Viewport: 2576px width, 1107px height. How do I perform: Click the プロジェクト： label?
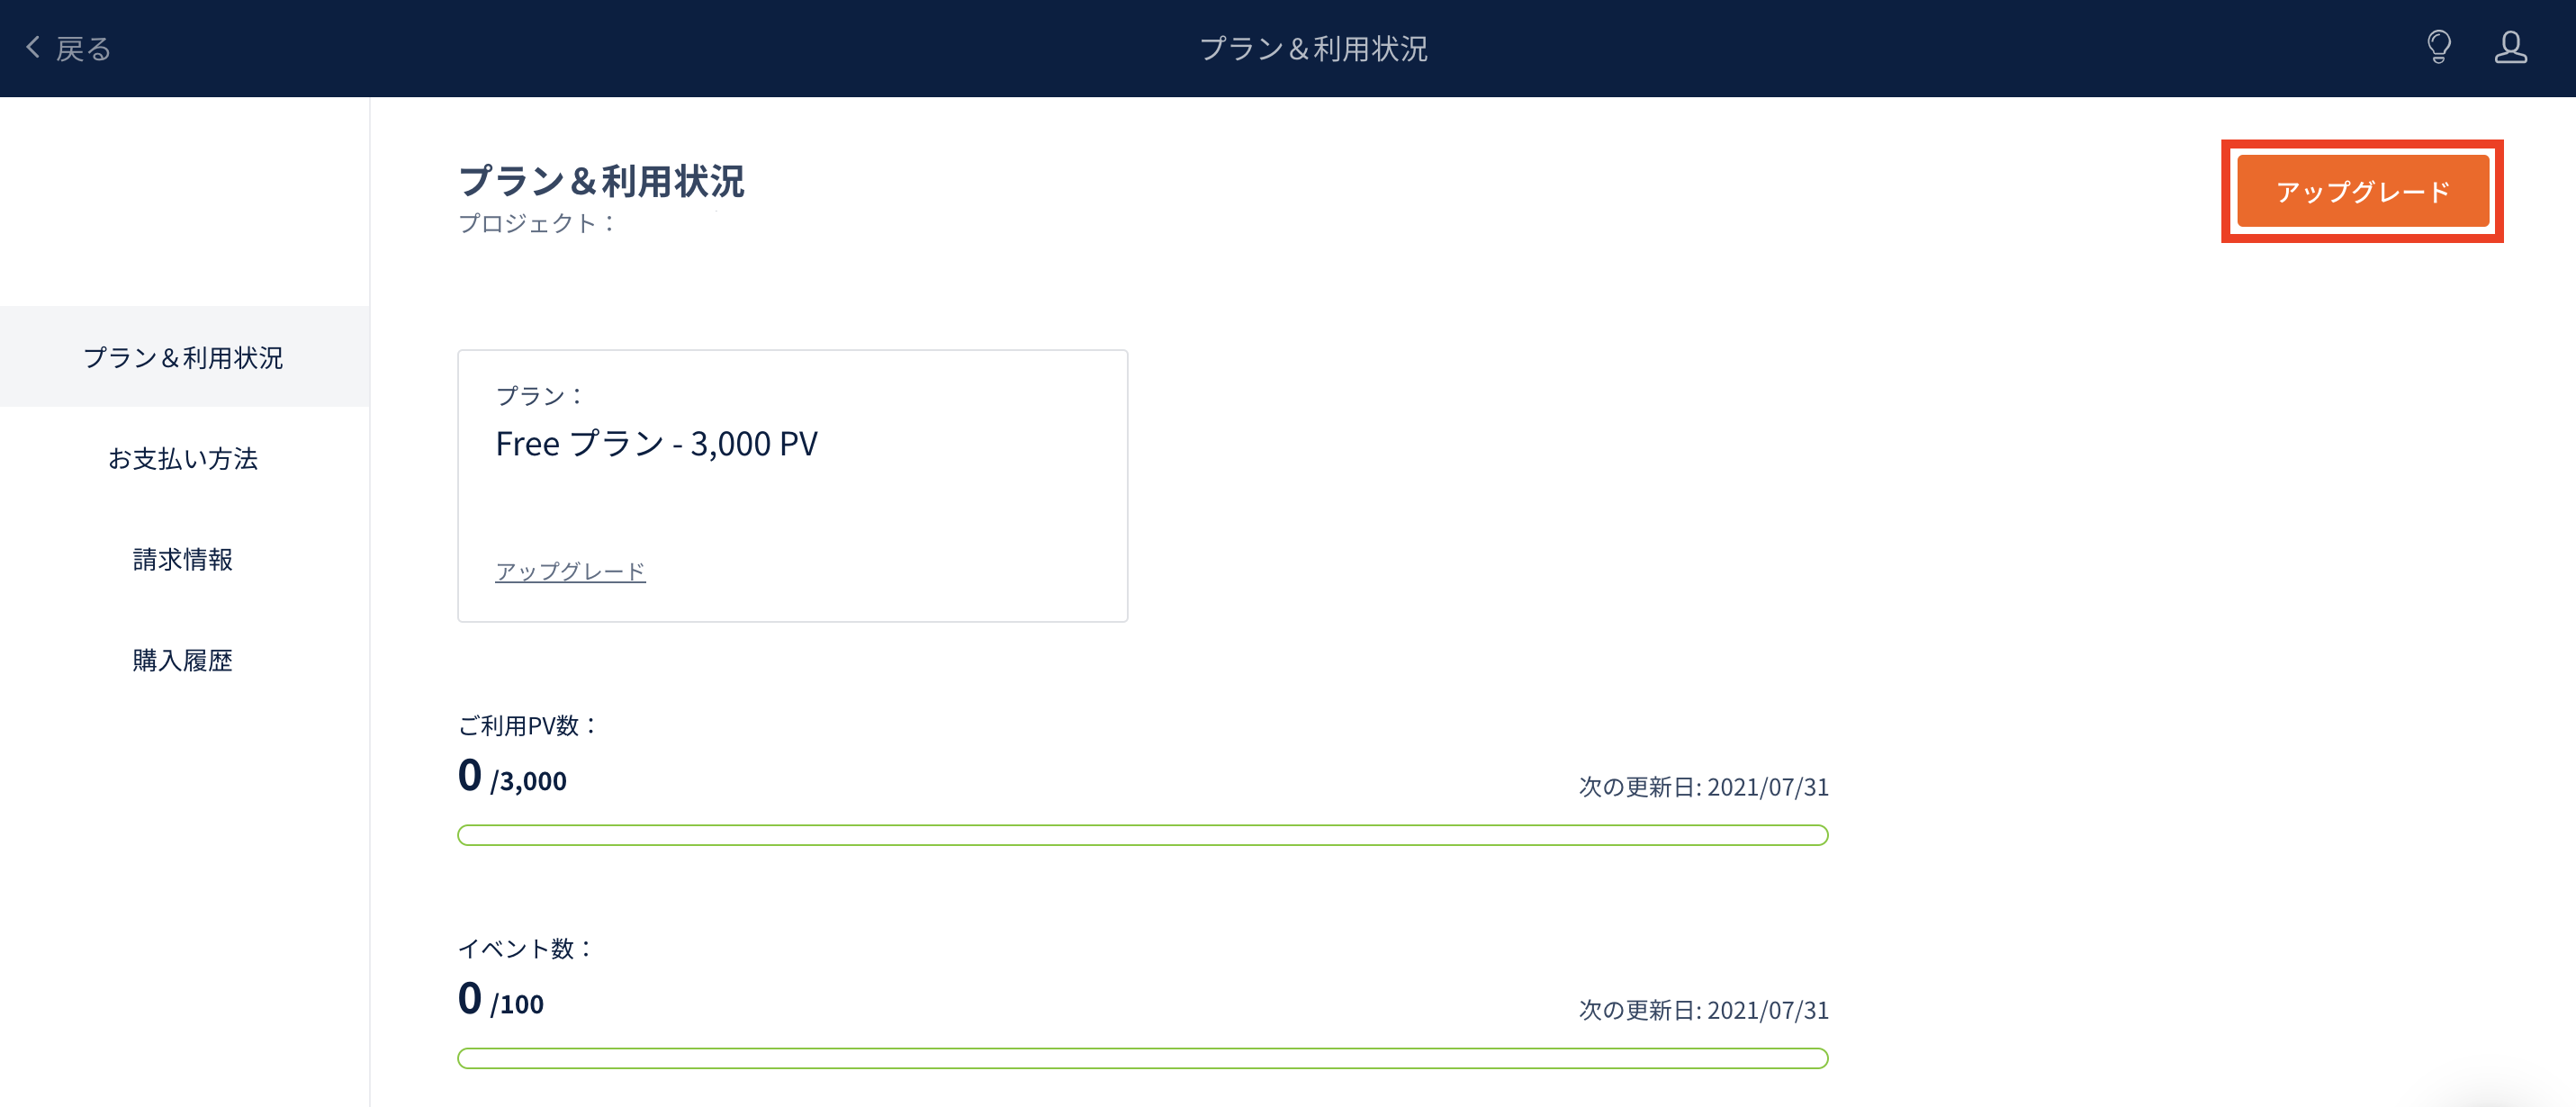[x=537, y=223]
